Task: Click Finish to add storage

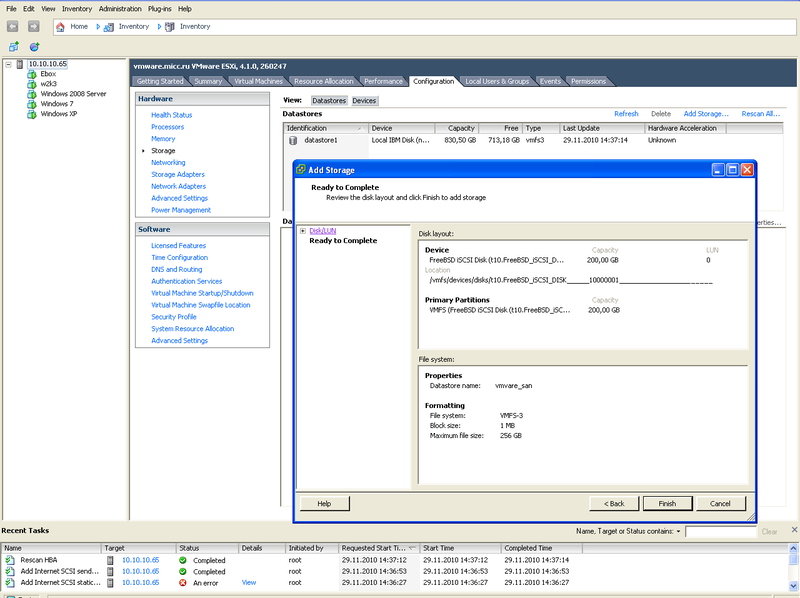Action: point(667,504)
